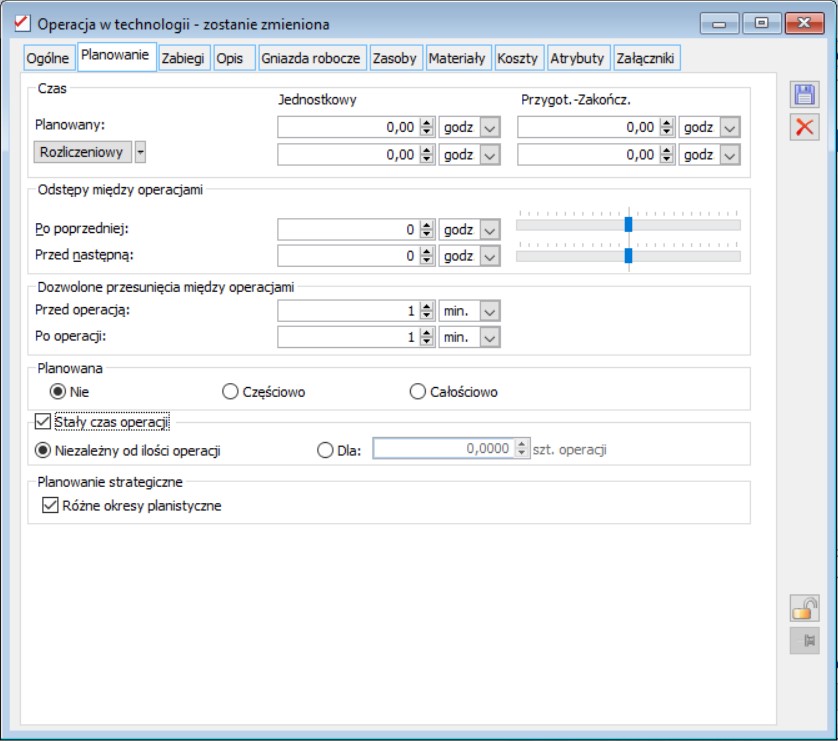
Task: Click spinner arrows of Rozliczeniowy Jednostkowy time
Action: [x=426, y=155]
